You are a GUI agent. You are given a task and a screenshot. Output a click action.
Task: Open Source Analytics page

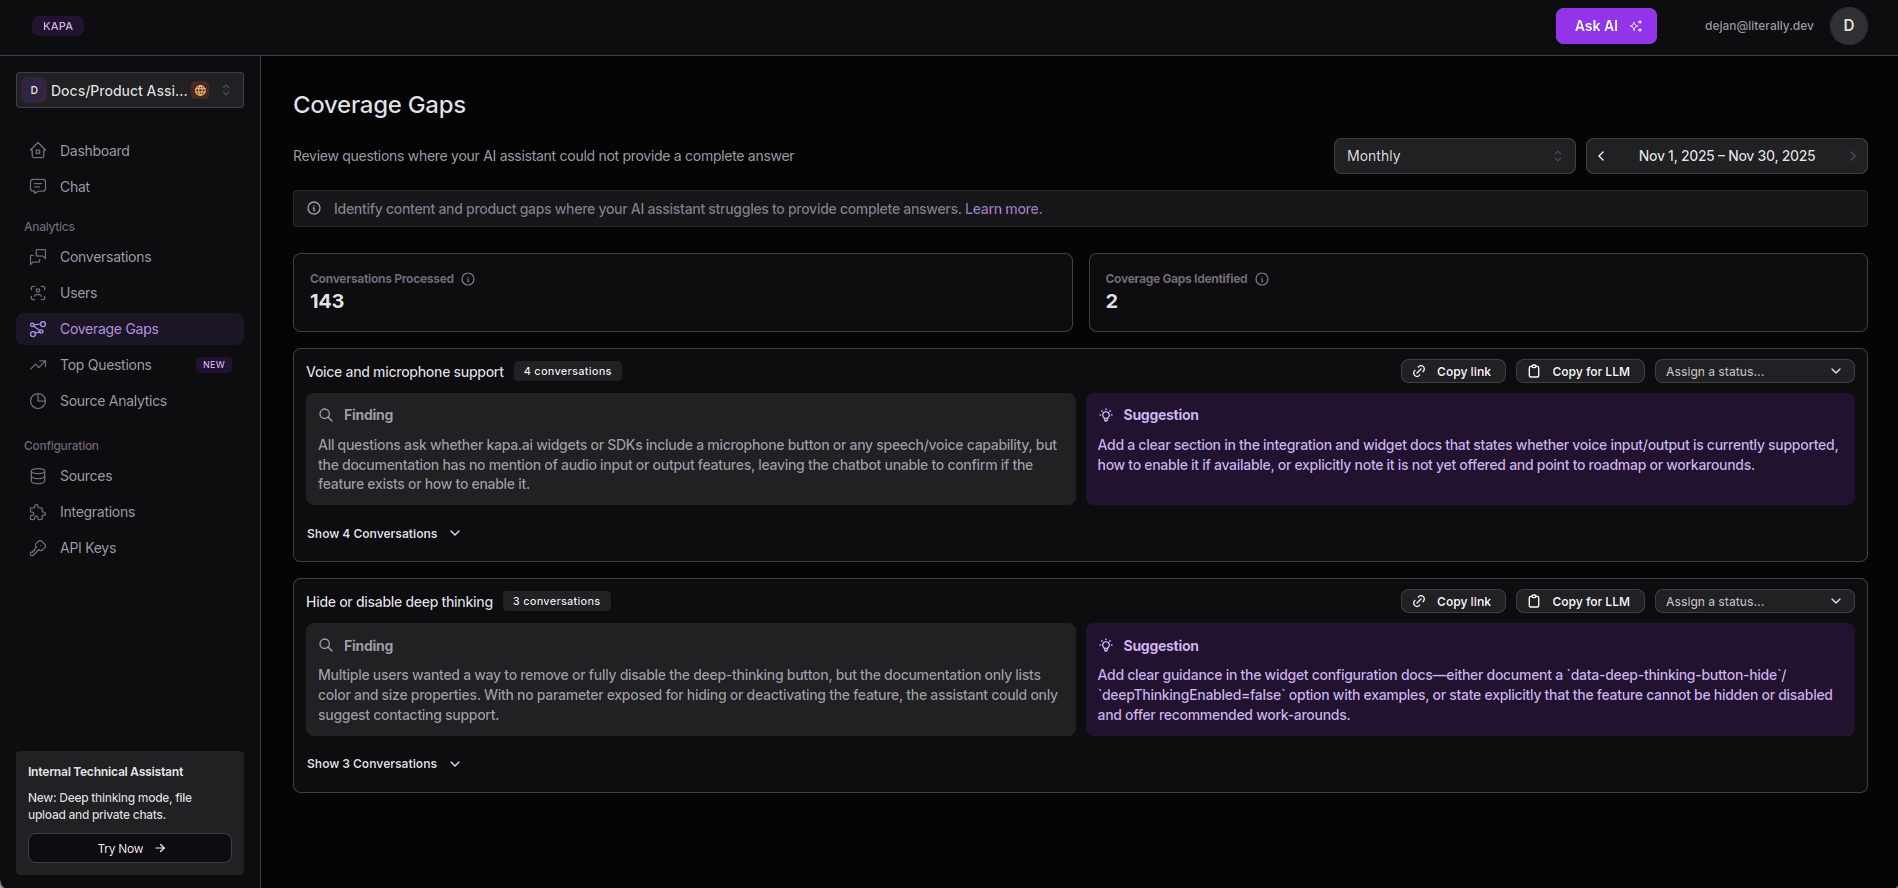click(x=130, y=401)
